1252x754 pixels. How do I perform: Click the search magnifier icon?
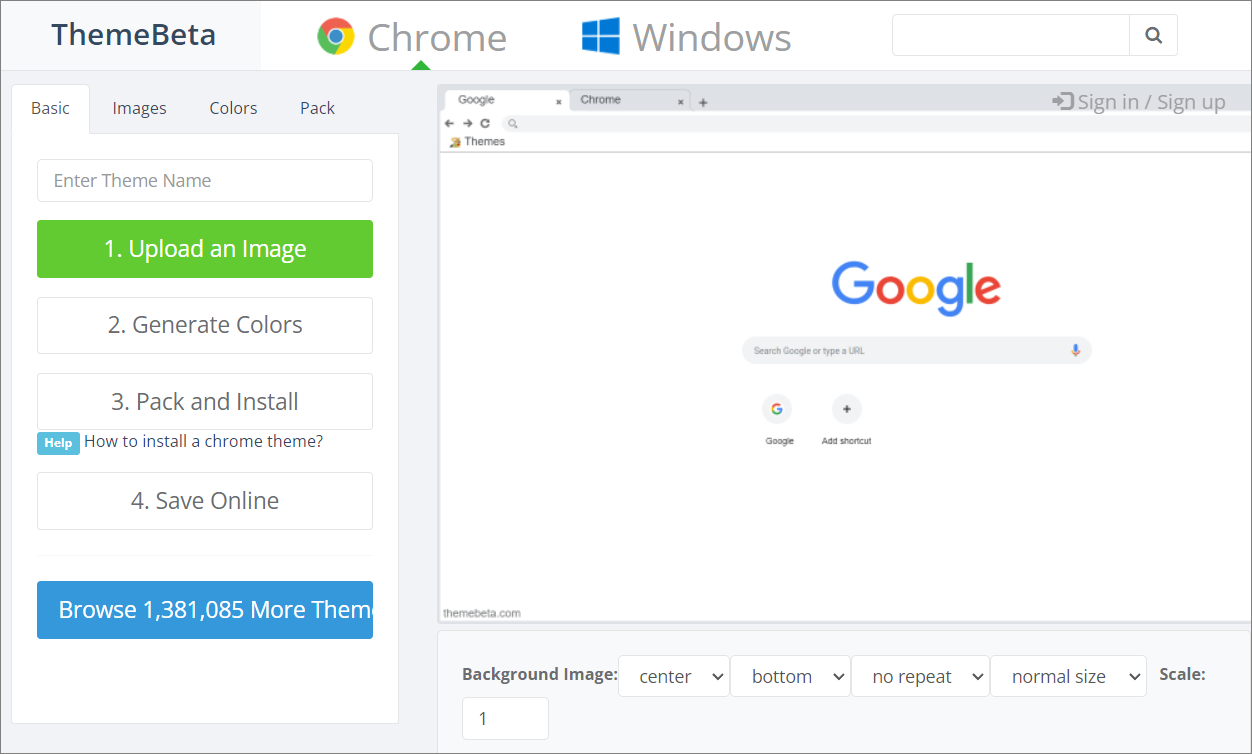[x=1153, y=34]
